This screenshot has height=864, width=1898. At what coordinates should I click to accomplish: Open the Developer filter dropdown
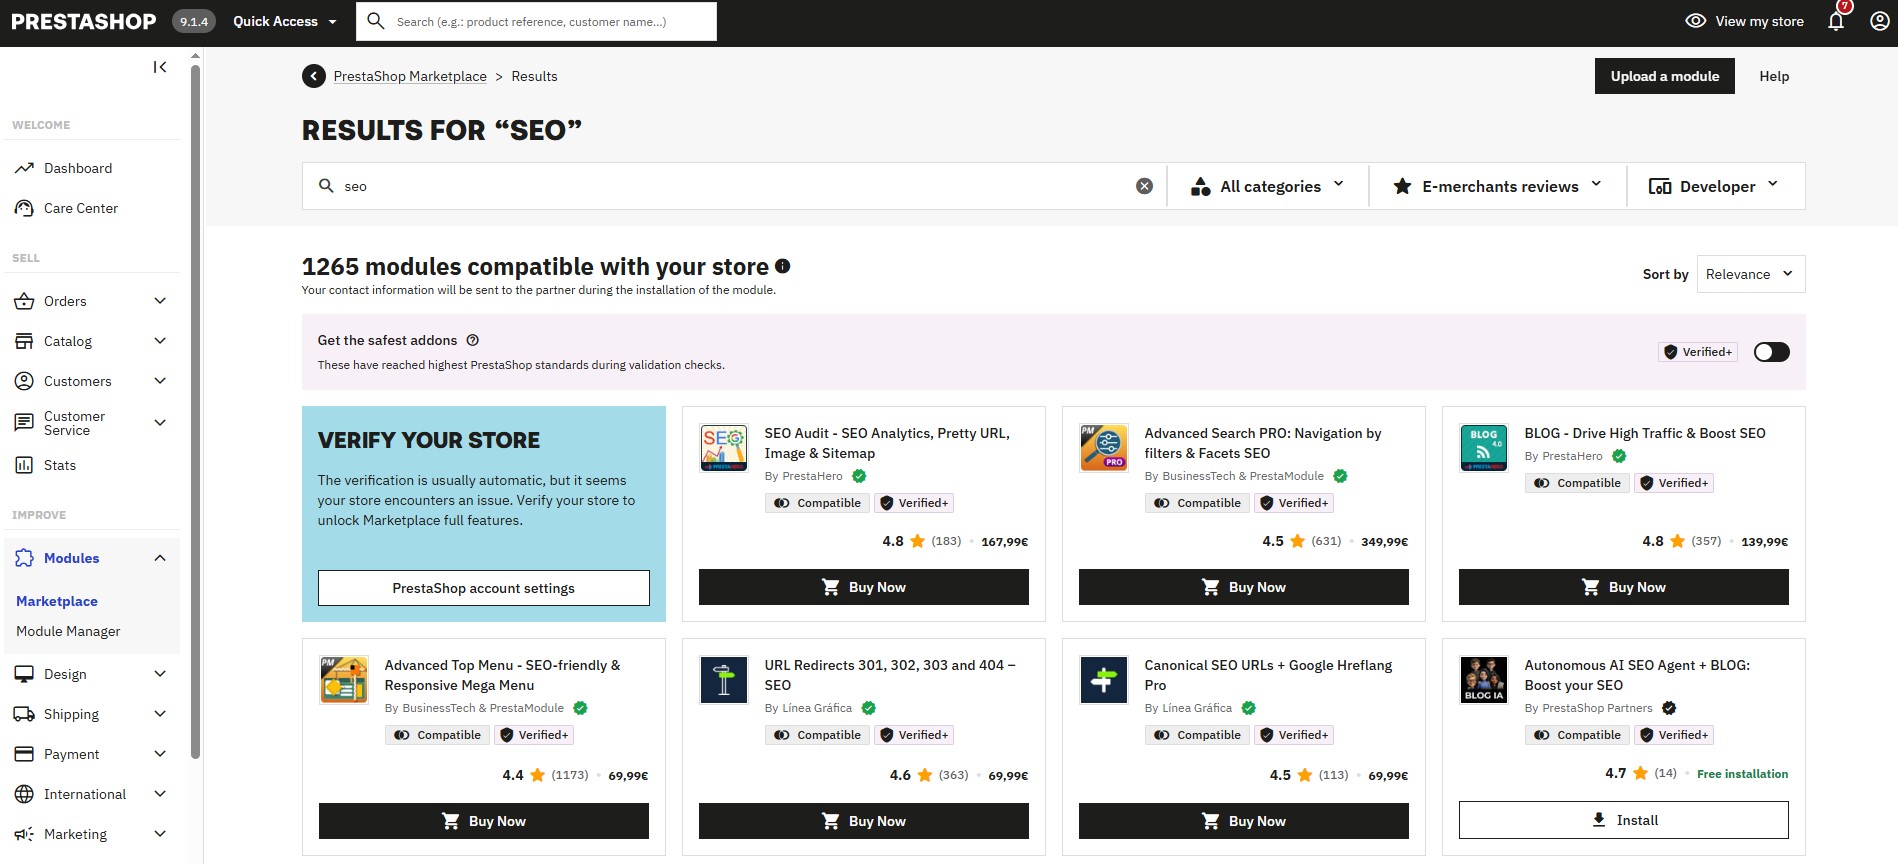pyautogui.click(x=1715, y=186)
